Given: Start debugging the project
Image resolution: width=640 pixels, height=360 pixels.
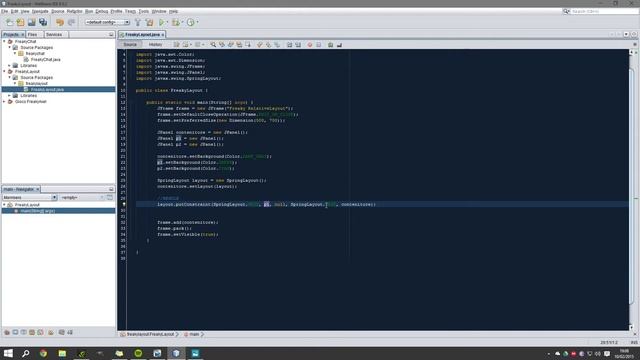Looking at the screenshot, I should (x=176, y=22).
